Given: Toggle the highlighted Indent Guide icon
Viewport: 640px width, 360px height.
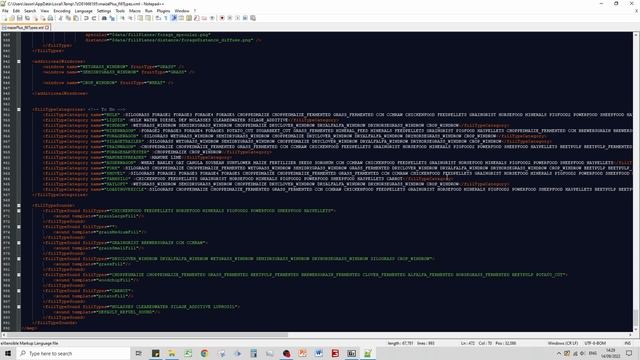Looking at the screenshot, I should coord(173,18).
